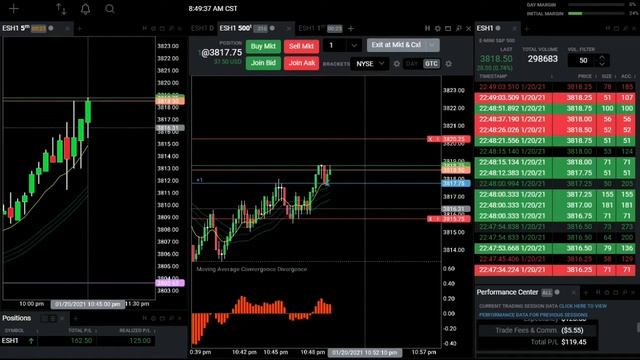Viewport: 640px width, 360px height.
Task: Click the link dot on Time & Sales ESH1 tab
Action: click(x=498, y=28)
